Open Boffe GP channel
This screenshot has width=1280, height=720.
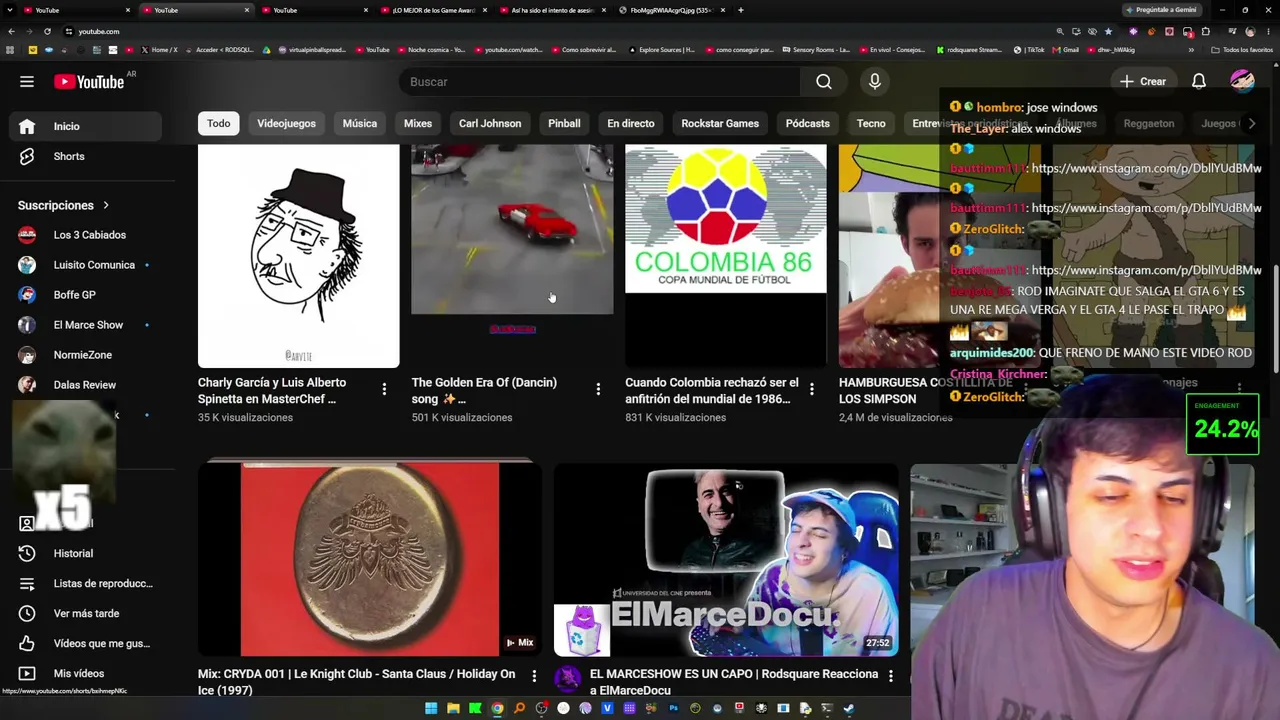[86, 295]
